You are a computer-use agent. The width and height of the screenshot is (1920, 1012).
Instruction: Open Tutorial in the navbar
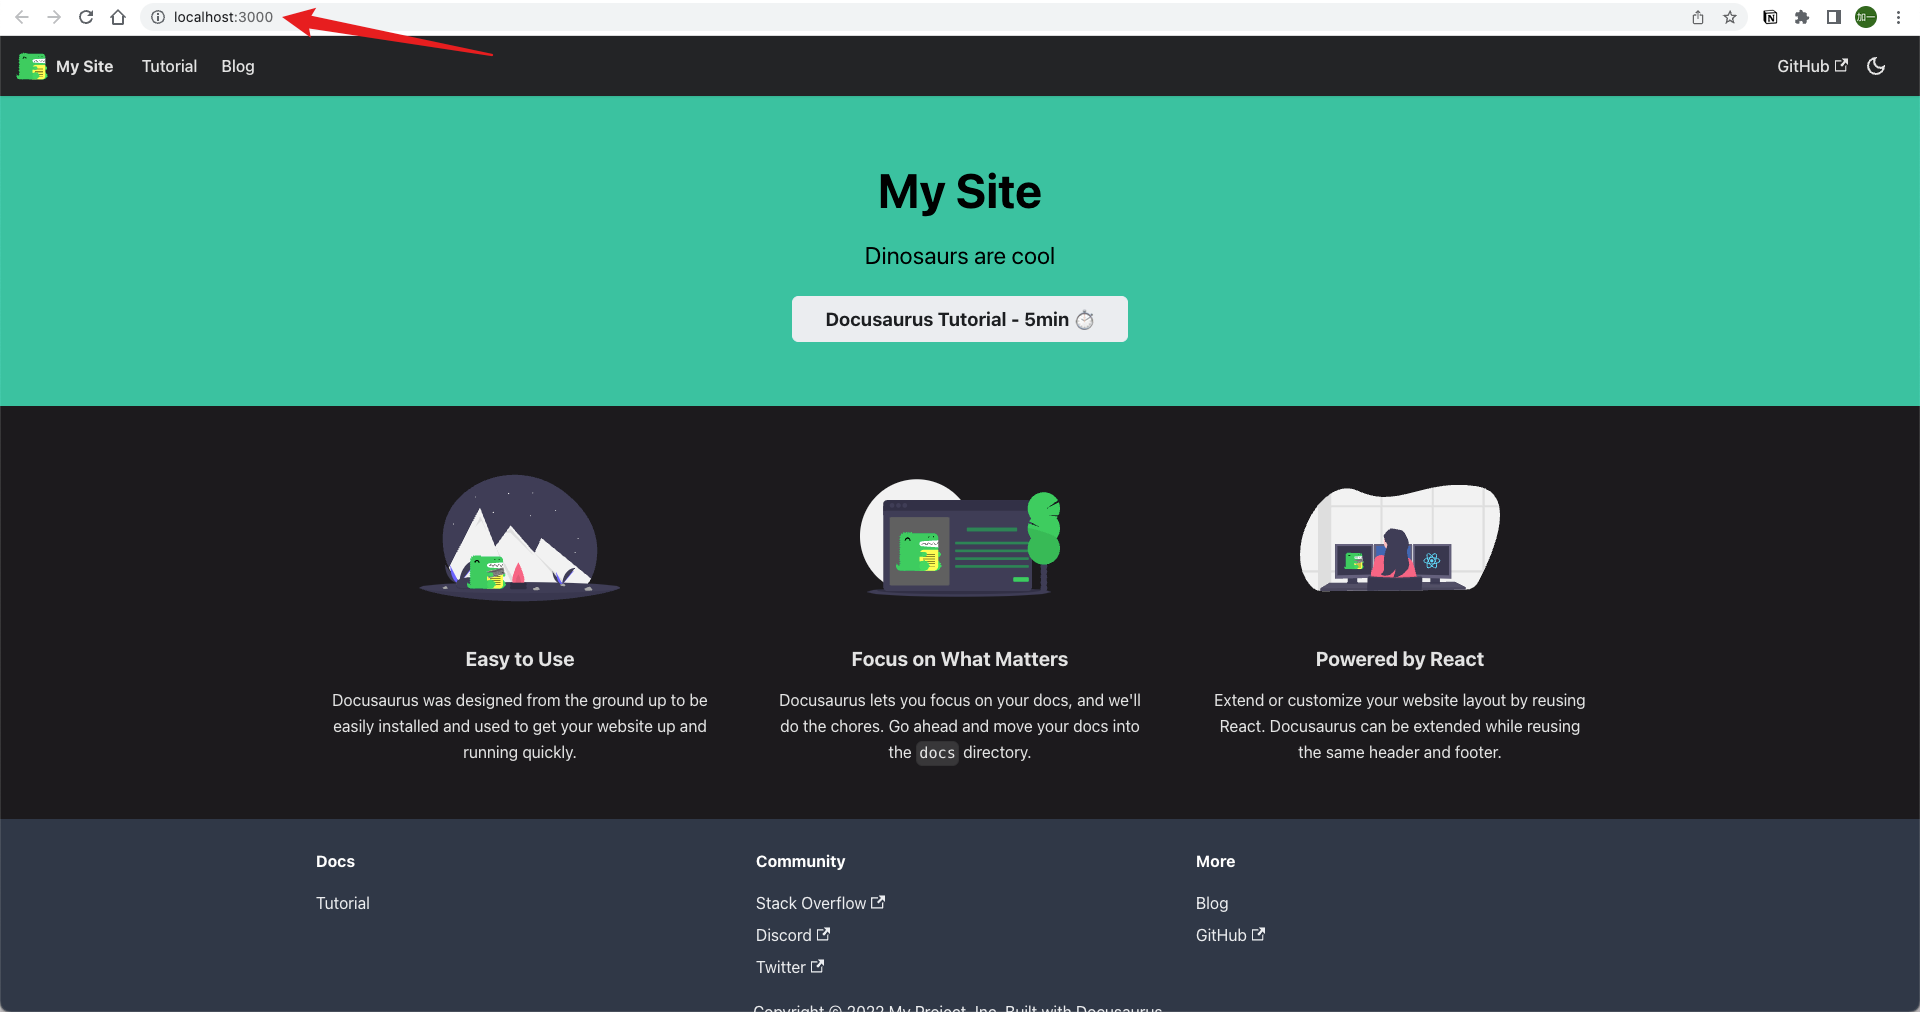[169, 66]
